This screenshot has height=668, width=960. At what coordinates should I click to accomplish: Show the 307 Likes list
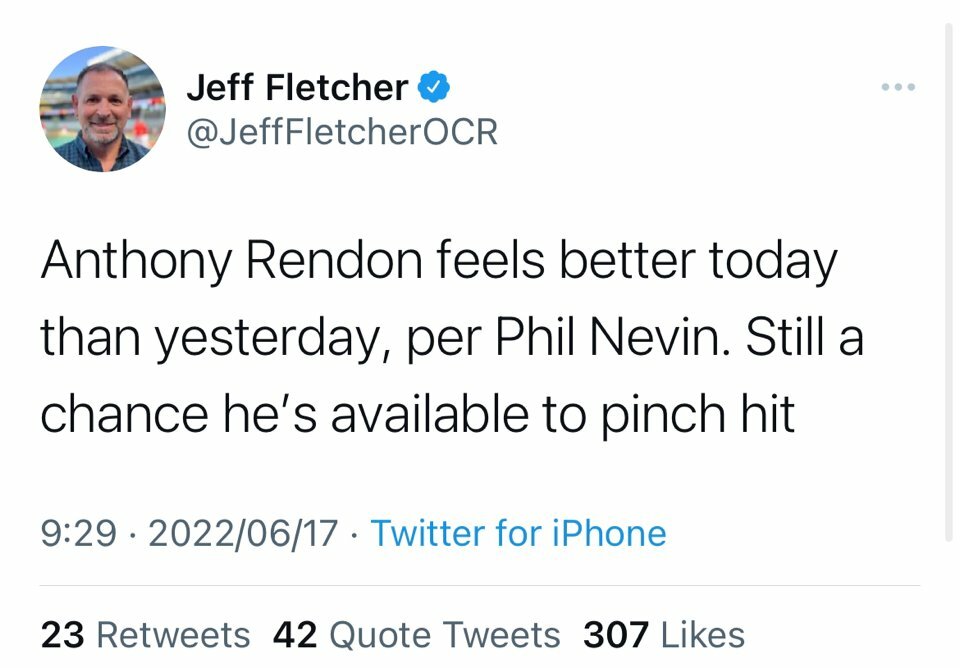pos(664,634)
